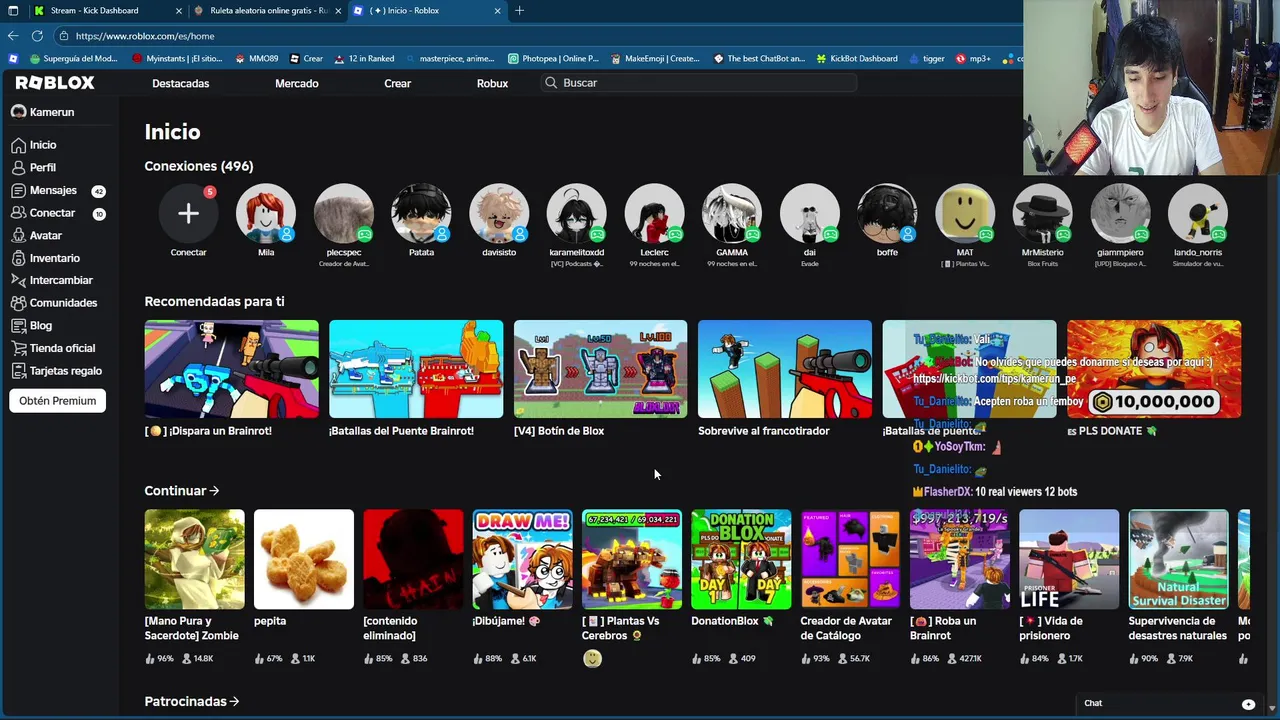The width and height of the screenshot is (1280, 720).
Task: Open Creador de Avatar de Catálogo thumbnail
Action: [x=850, y=559]
